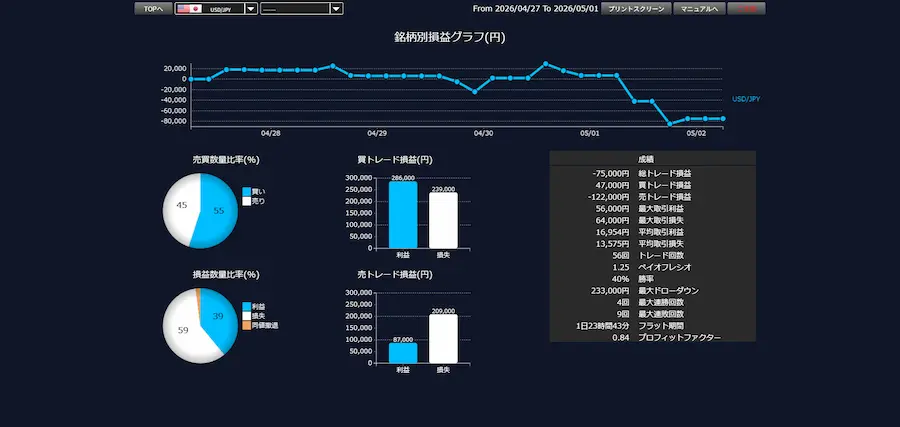Screen dimensions: 900x427
Task: Click the lowest data point on the line graph
Action: (x=669, y=123)
